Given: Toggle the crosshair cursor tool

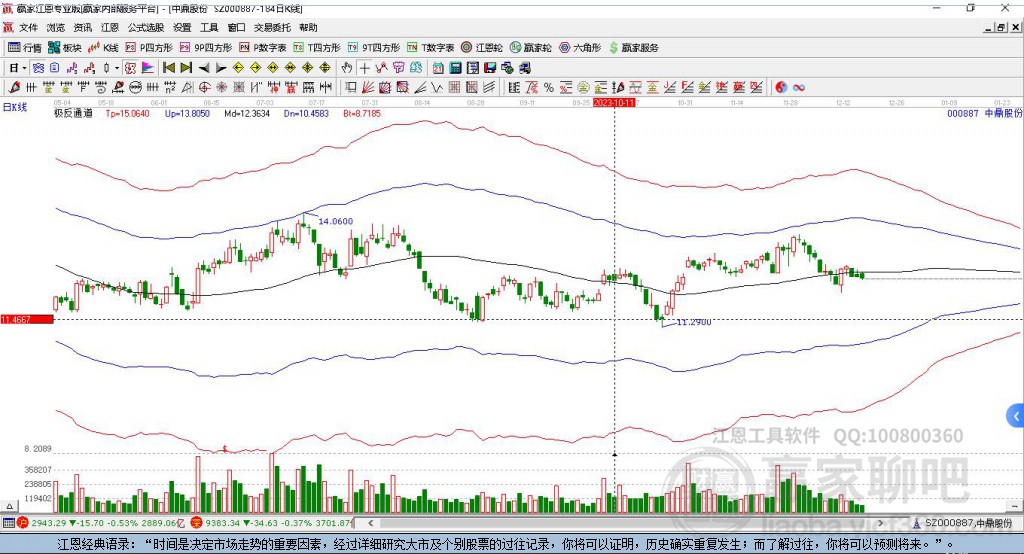Looking at the screenshot, I should pos(364,68).
